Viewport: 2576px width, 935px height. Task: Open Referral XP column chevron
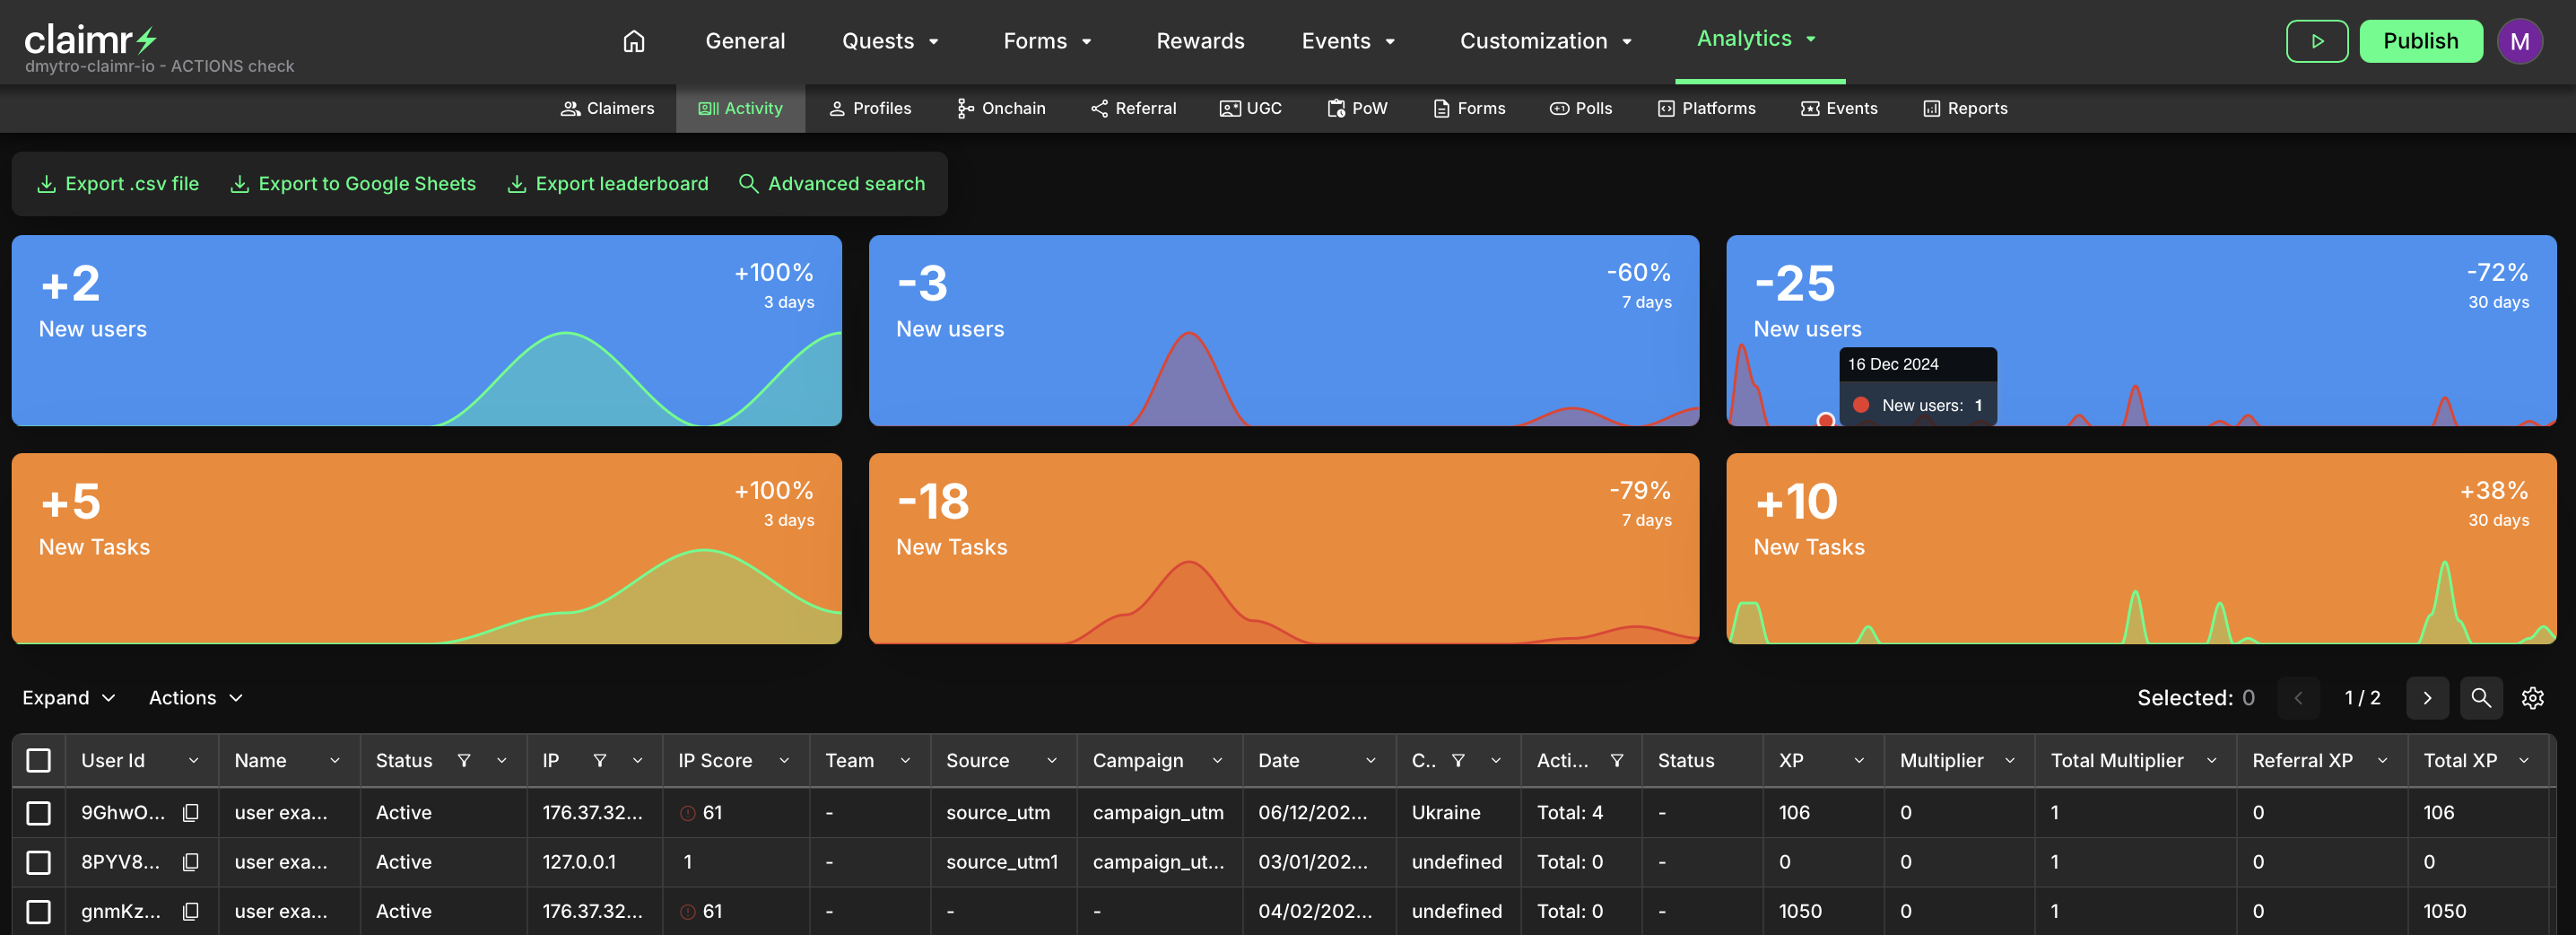pyautogui.click(x=2382, y=760)
